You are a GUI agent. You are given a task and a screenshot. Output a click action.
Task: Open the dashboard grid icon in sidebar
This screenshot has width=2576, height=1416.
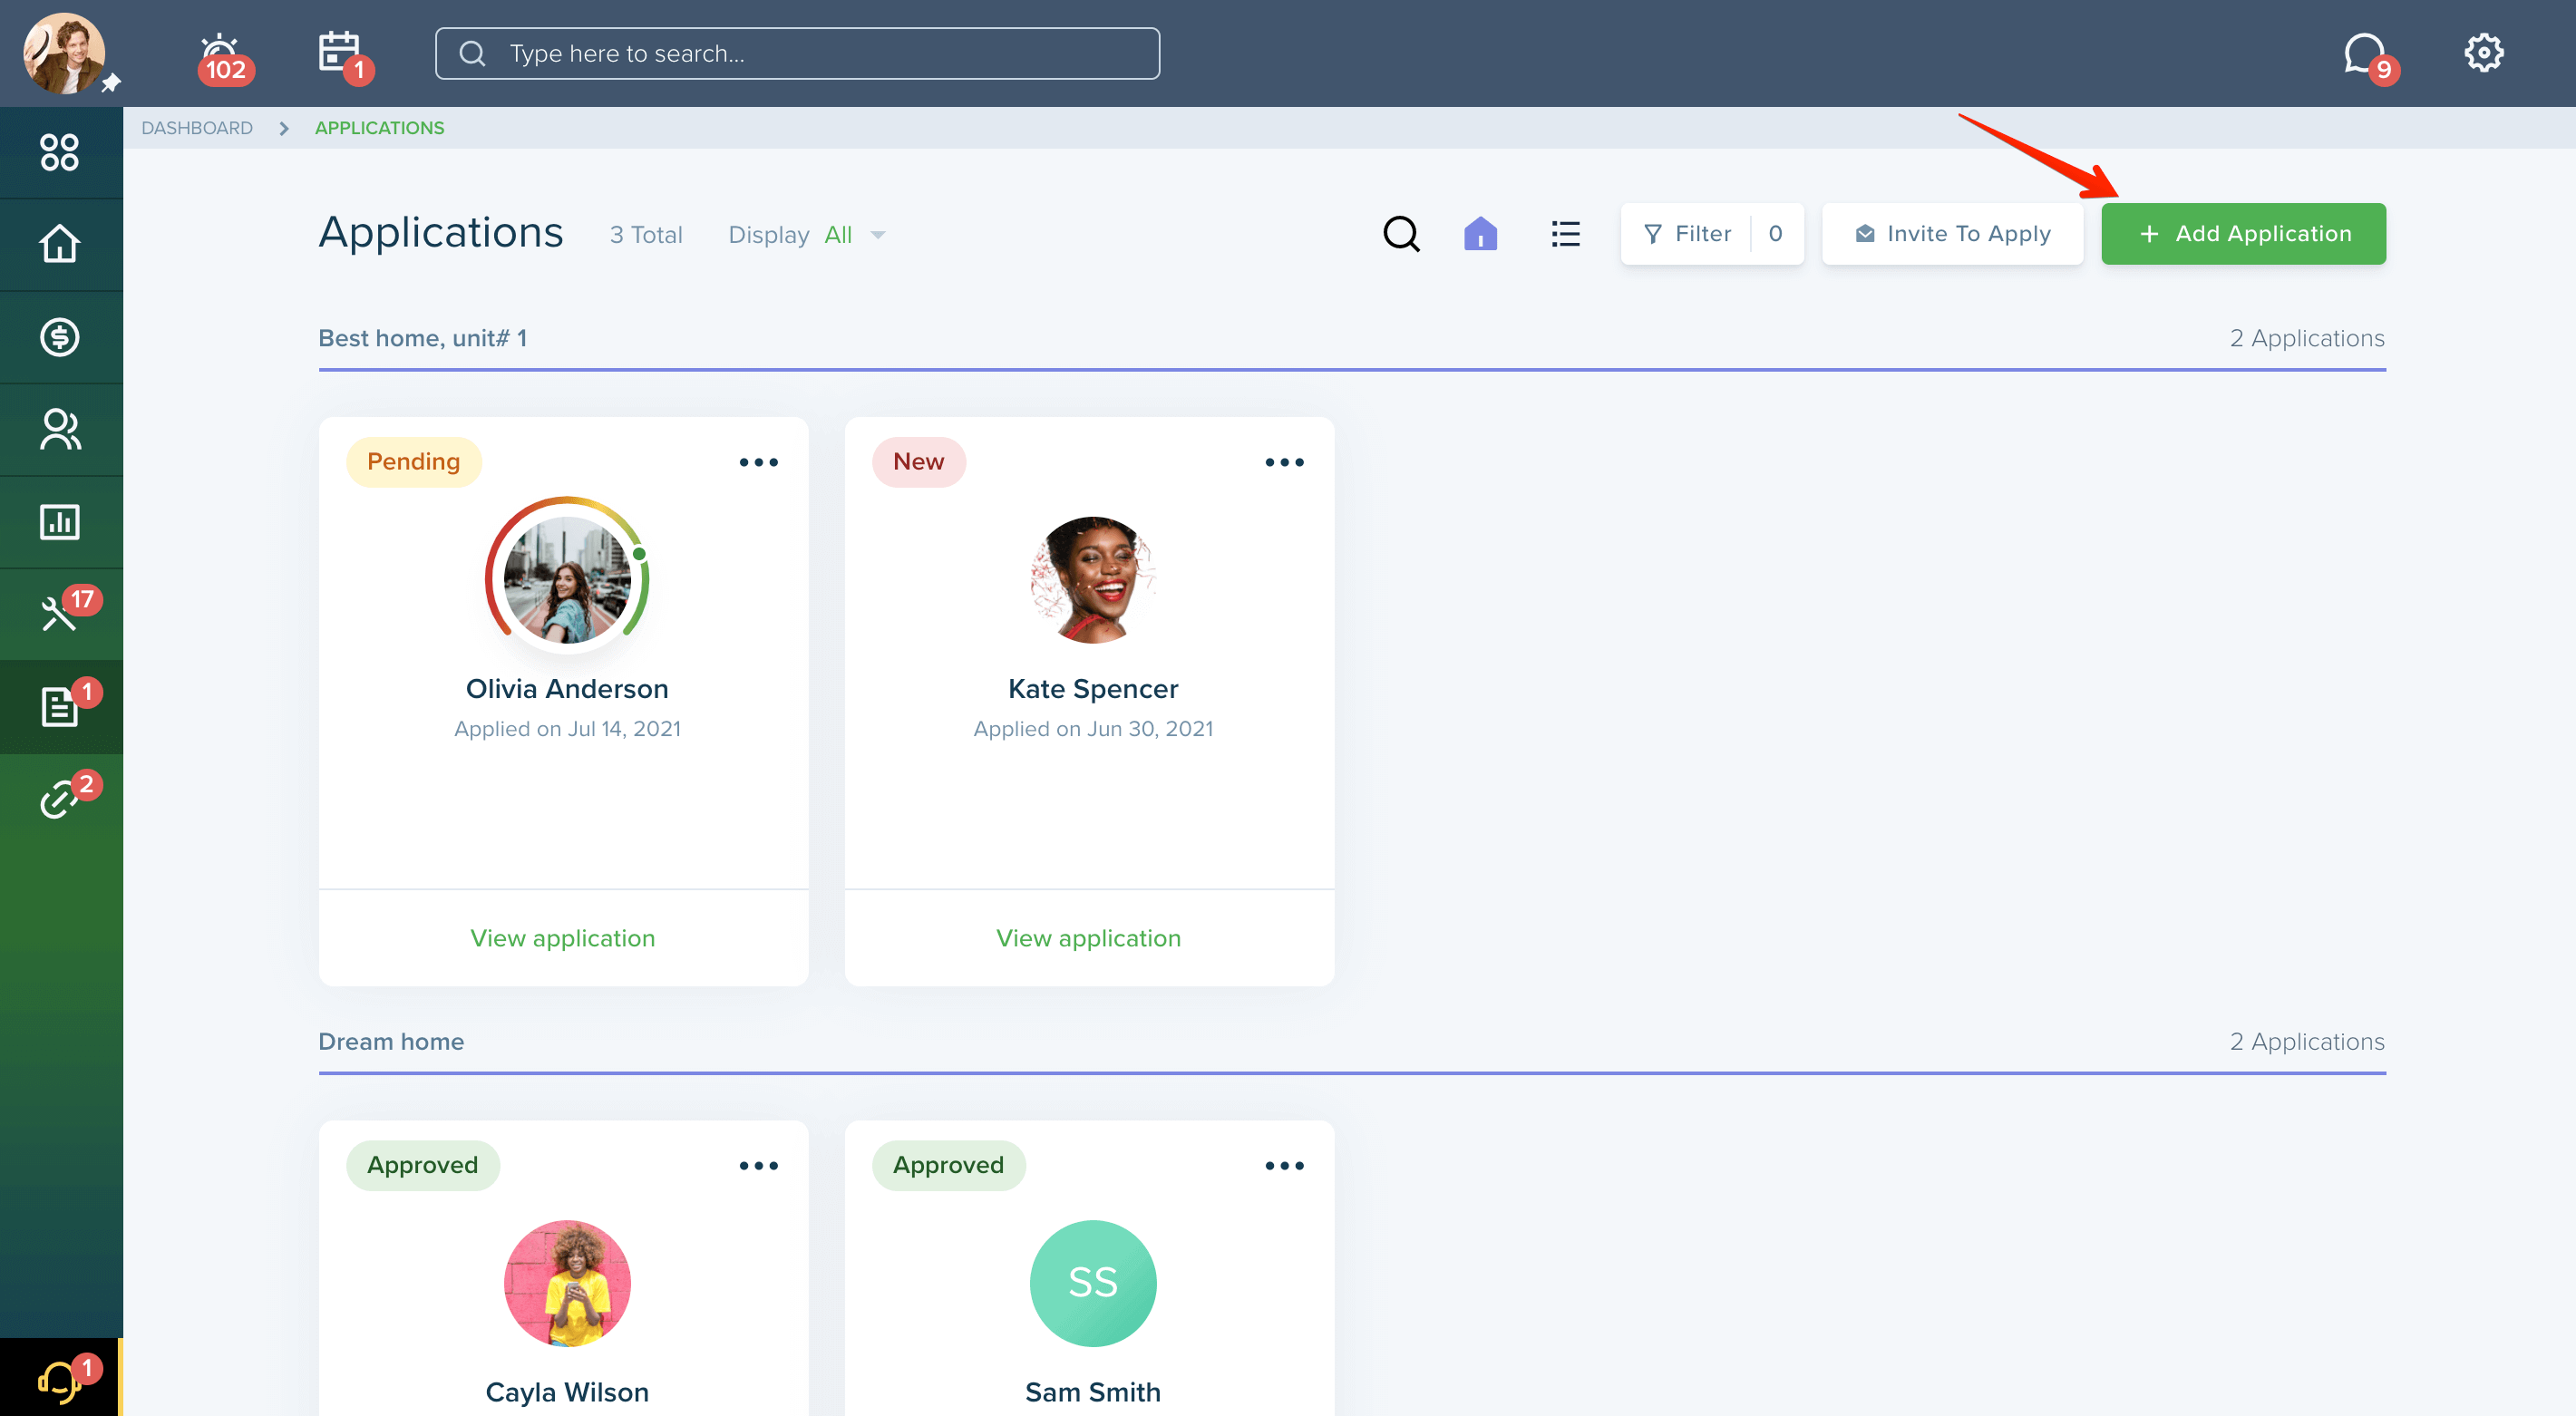pyautogui.click(x=60, y=152)
